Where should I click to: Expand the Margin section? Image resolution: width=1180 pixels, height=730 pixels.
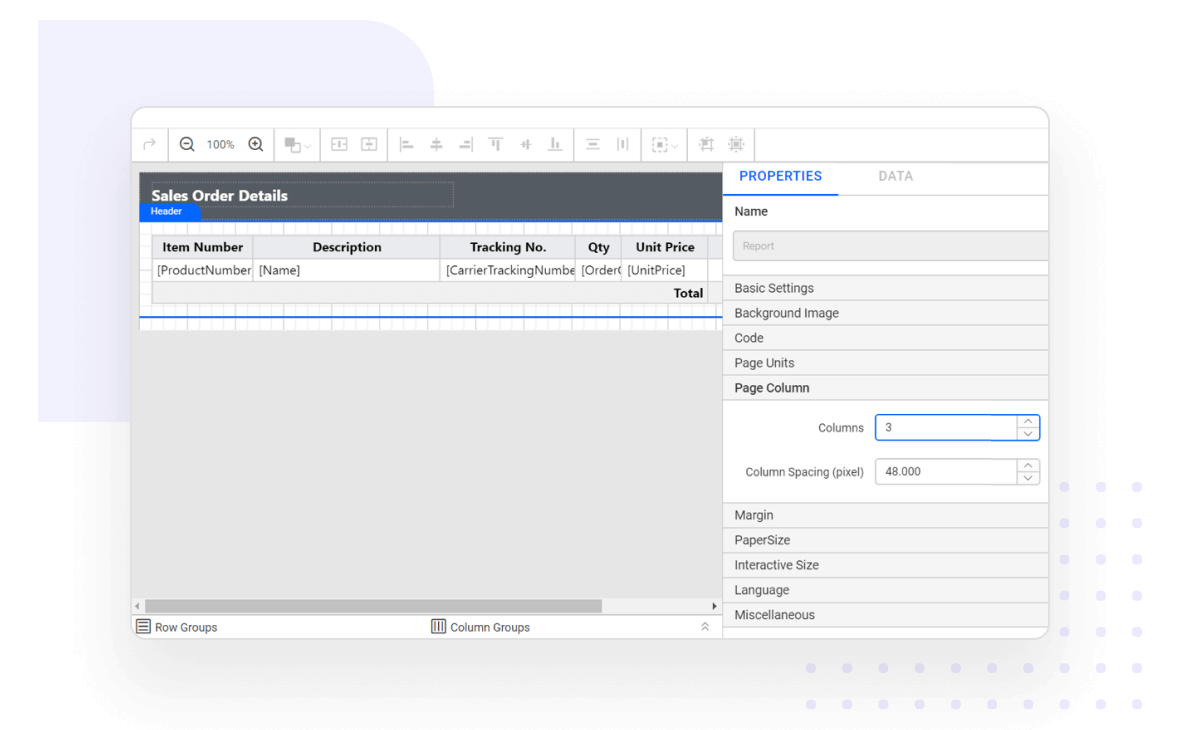pos(886,516)
